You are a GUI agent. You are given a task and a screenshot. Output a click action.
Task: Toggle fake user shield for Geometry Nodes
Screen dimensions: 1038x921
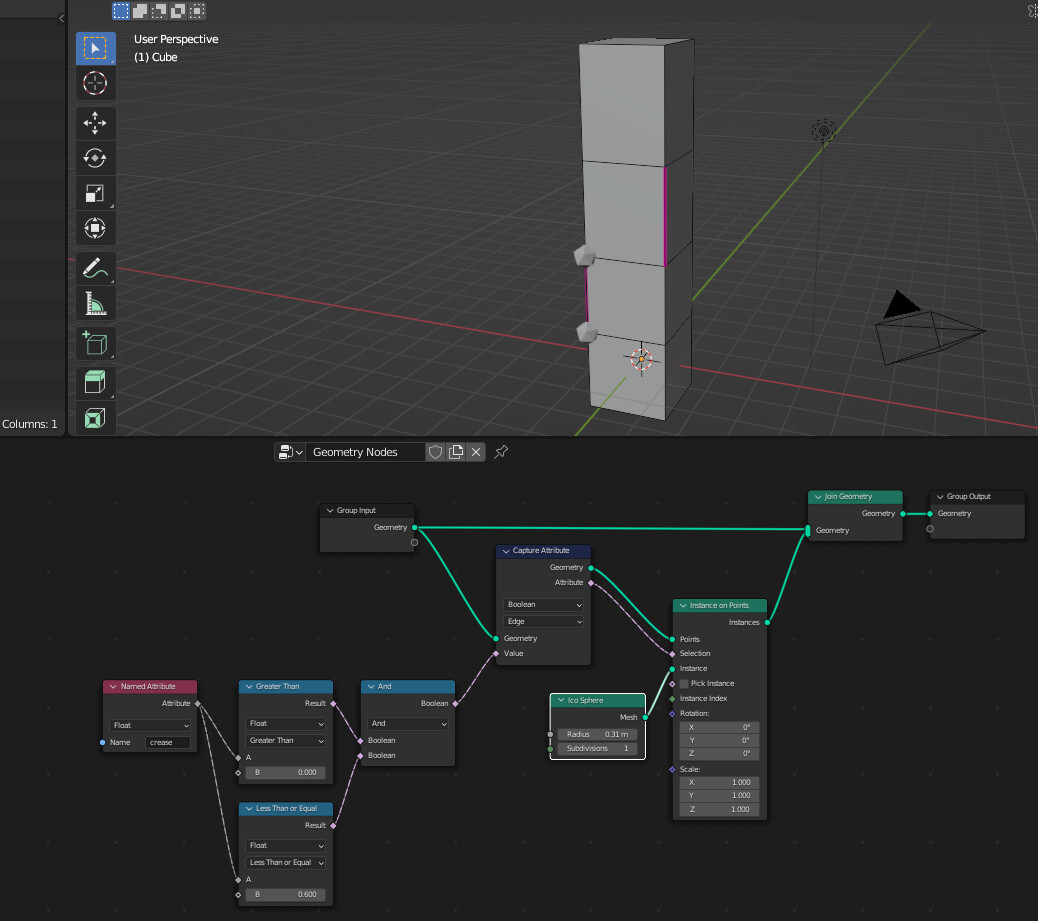pos(435,452)
